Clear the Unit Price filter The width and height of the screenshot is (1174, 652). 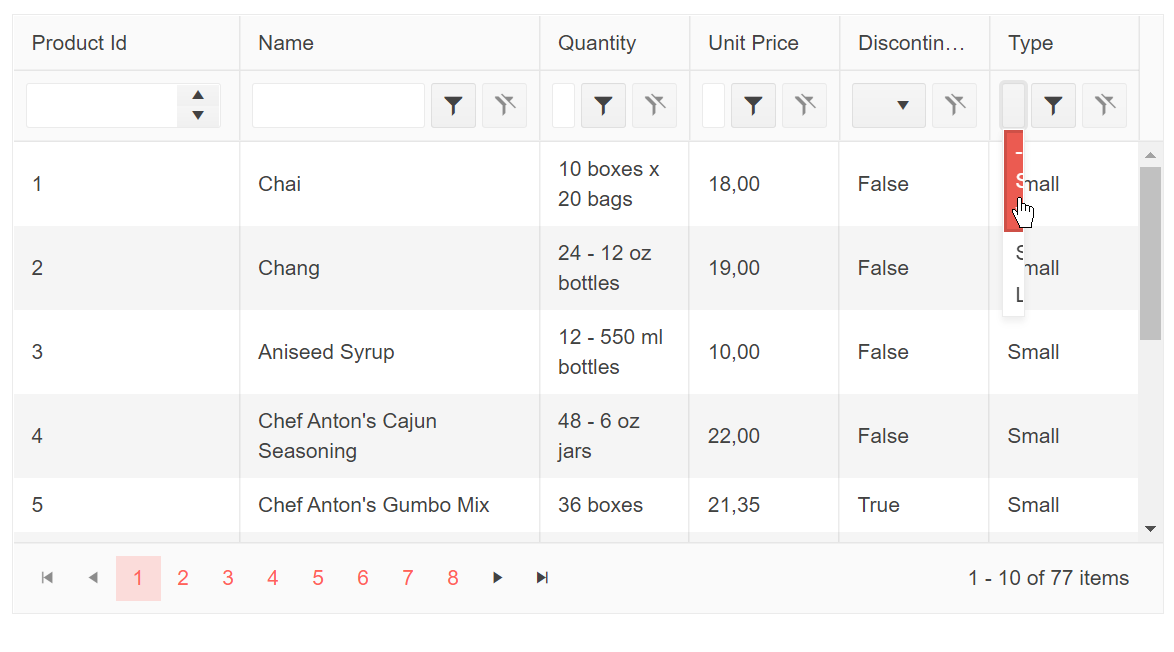click(x=804, y=105)
